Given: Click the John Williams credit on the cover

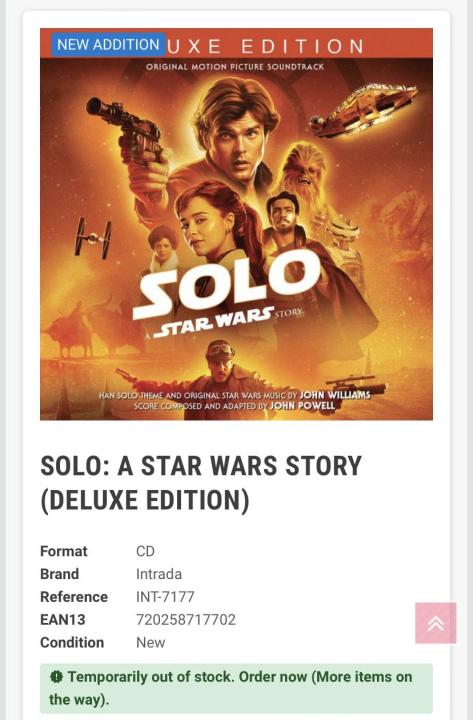Looking at the screenshot, I should coord(335,395).
